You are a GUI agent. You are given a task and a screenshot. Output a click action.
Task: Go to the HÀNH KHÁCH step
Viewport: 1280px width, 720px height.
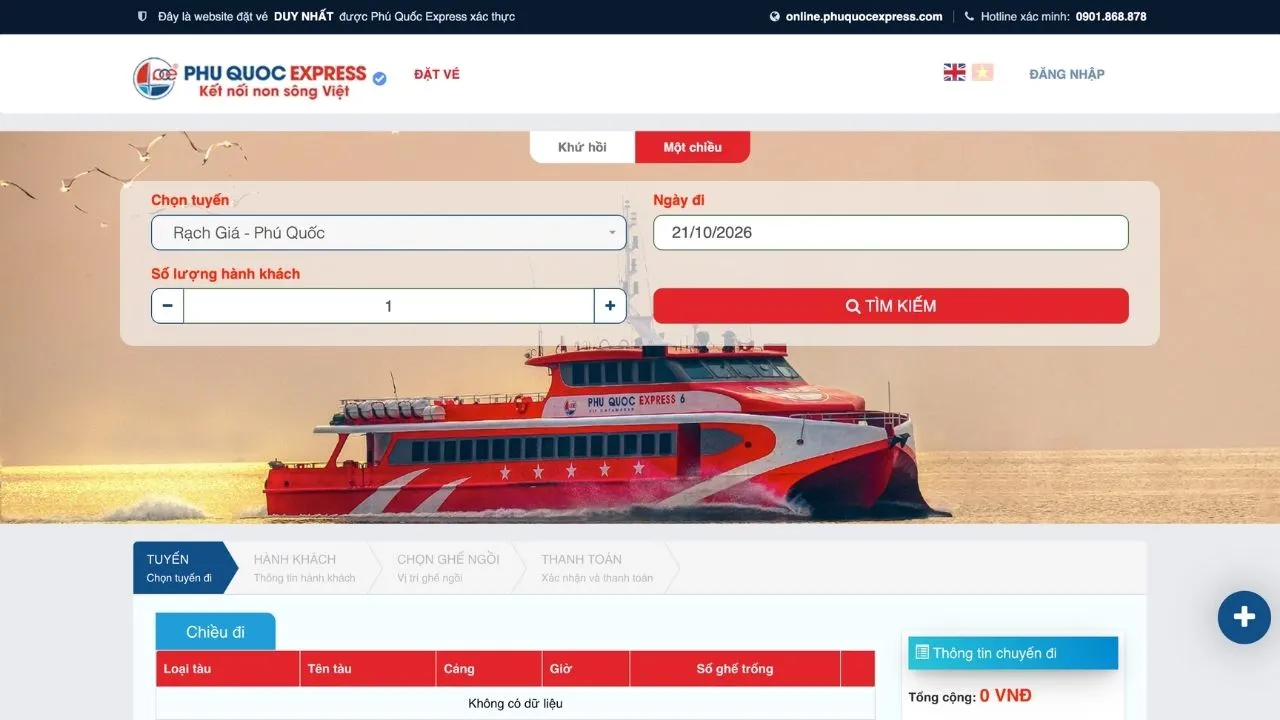(304, 568)
